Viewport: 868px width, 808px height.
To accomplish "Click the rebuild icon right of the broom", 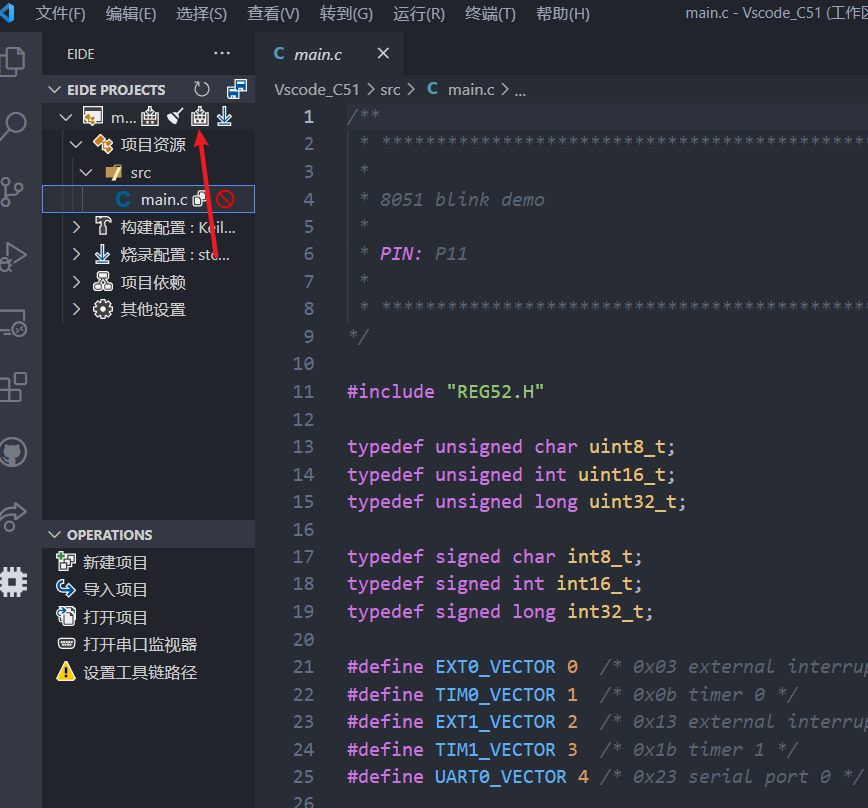I will coord(200,117).
